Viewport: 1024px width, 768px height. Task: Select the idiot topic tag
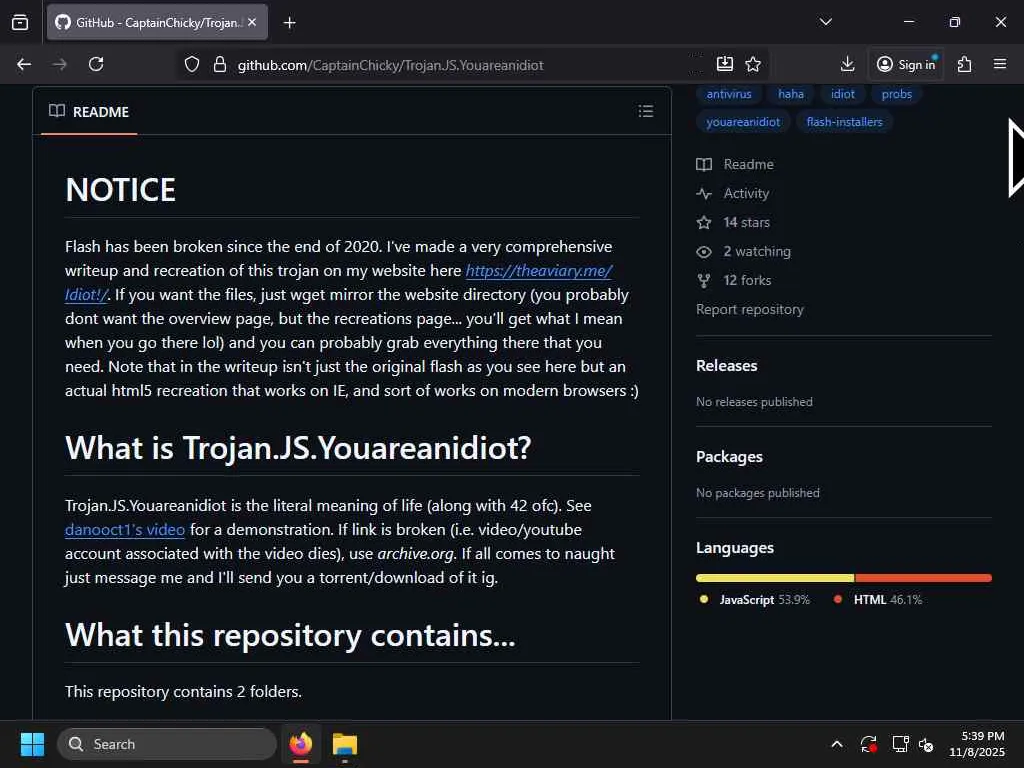842,94
